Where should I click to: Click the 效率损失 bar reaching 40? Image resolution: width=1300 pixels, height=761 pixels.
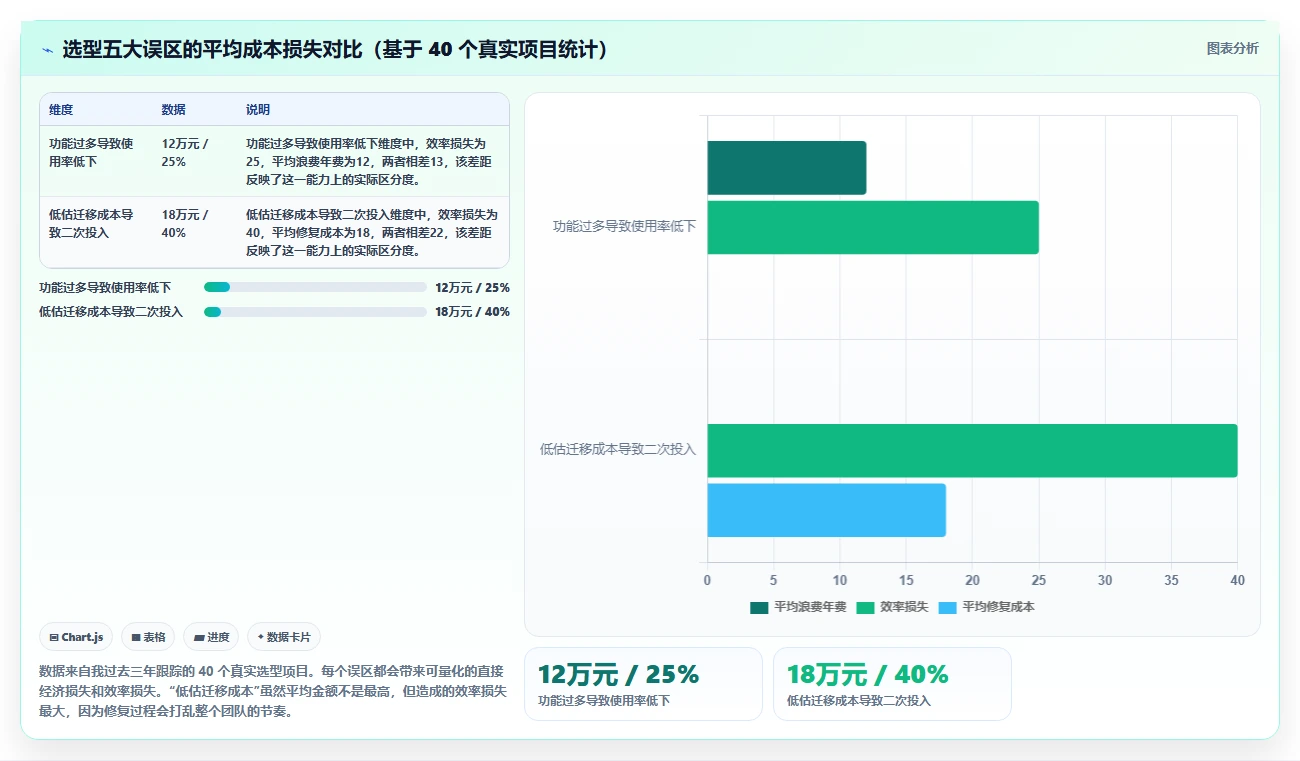[972, 450]
